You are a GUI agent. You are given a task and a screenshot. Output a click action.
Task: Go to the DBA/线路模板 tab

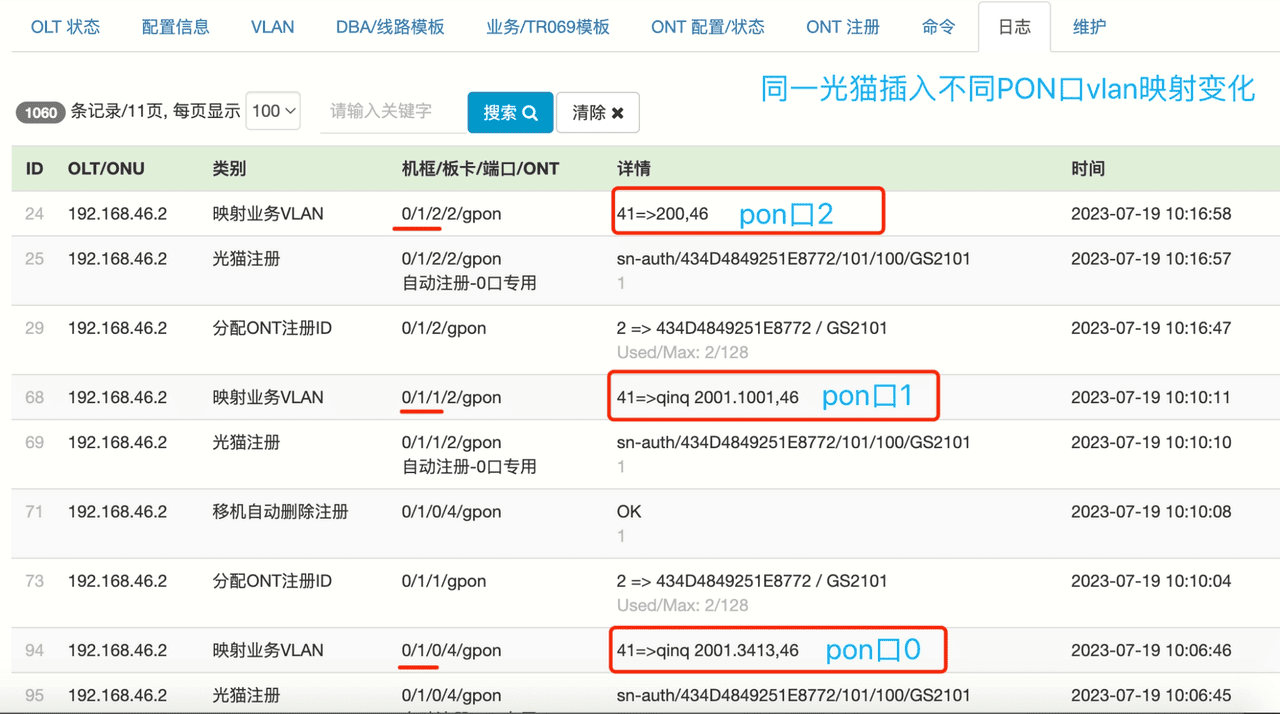(x=390, y=27)
